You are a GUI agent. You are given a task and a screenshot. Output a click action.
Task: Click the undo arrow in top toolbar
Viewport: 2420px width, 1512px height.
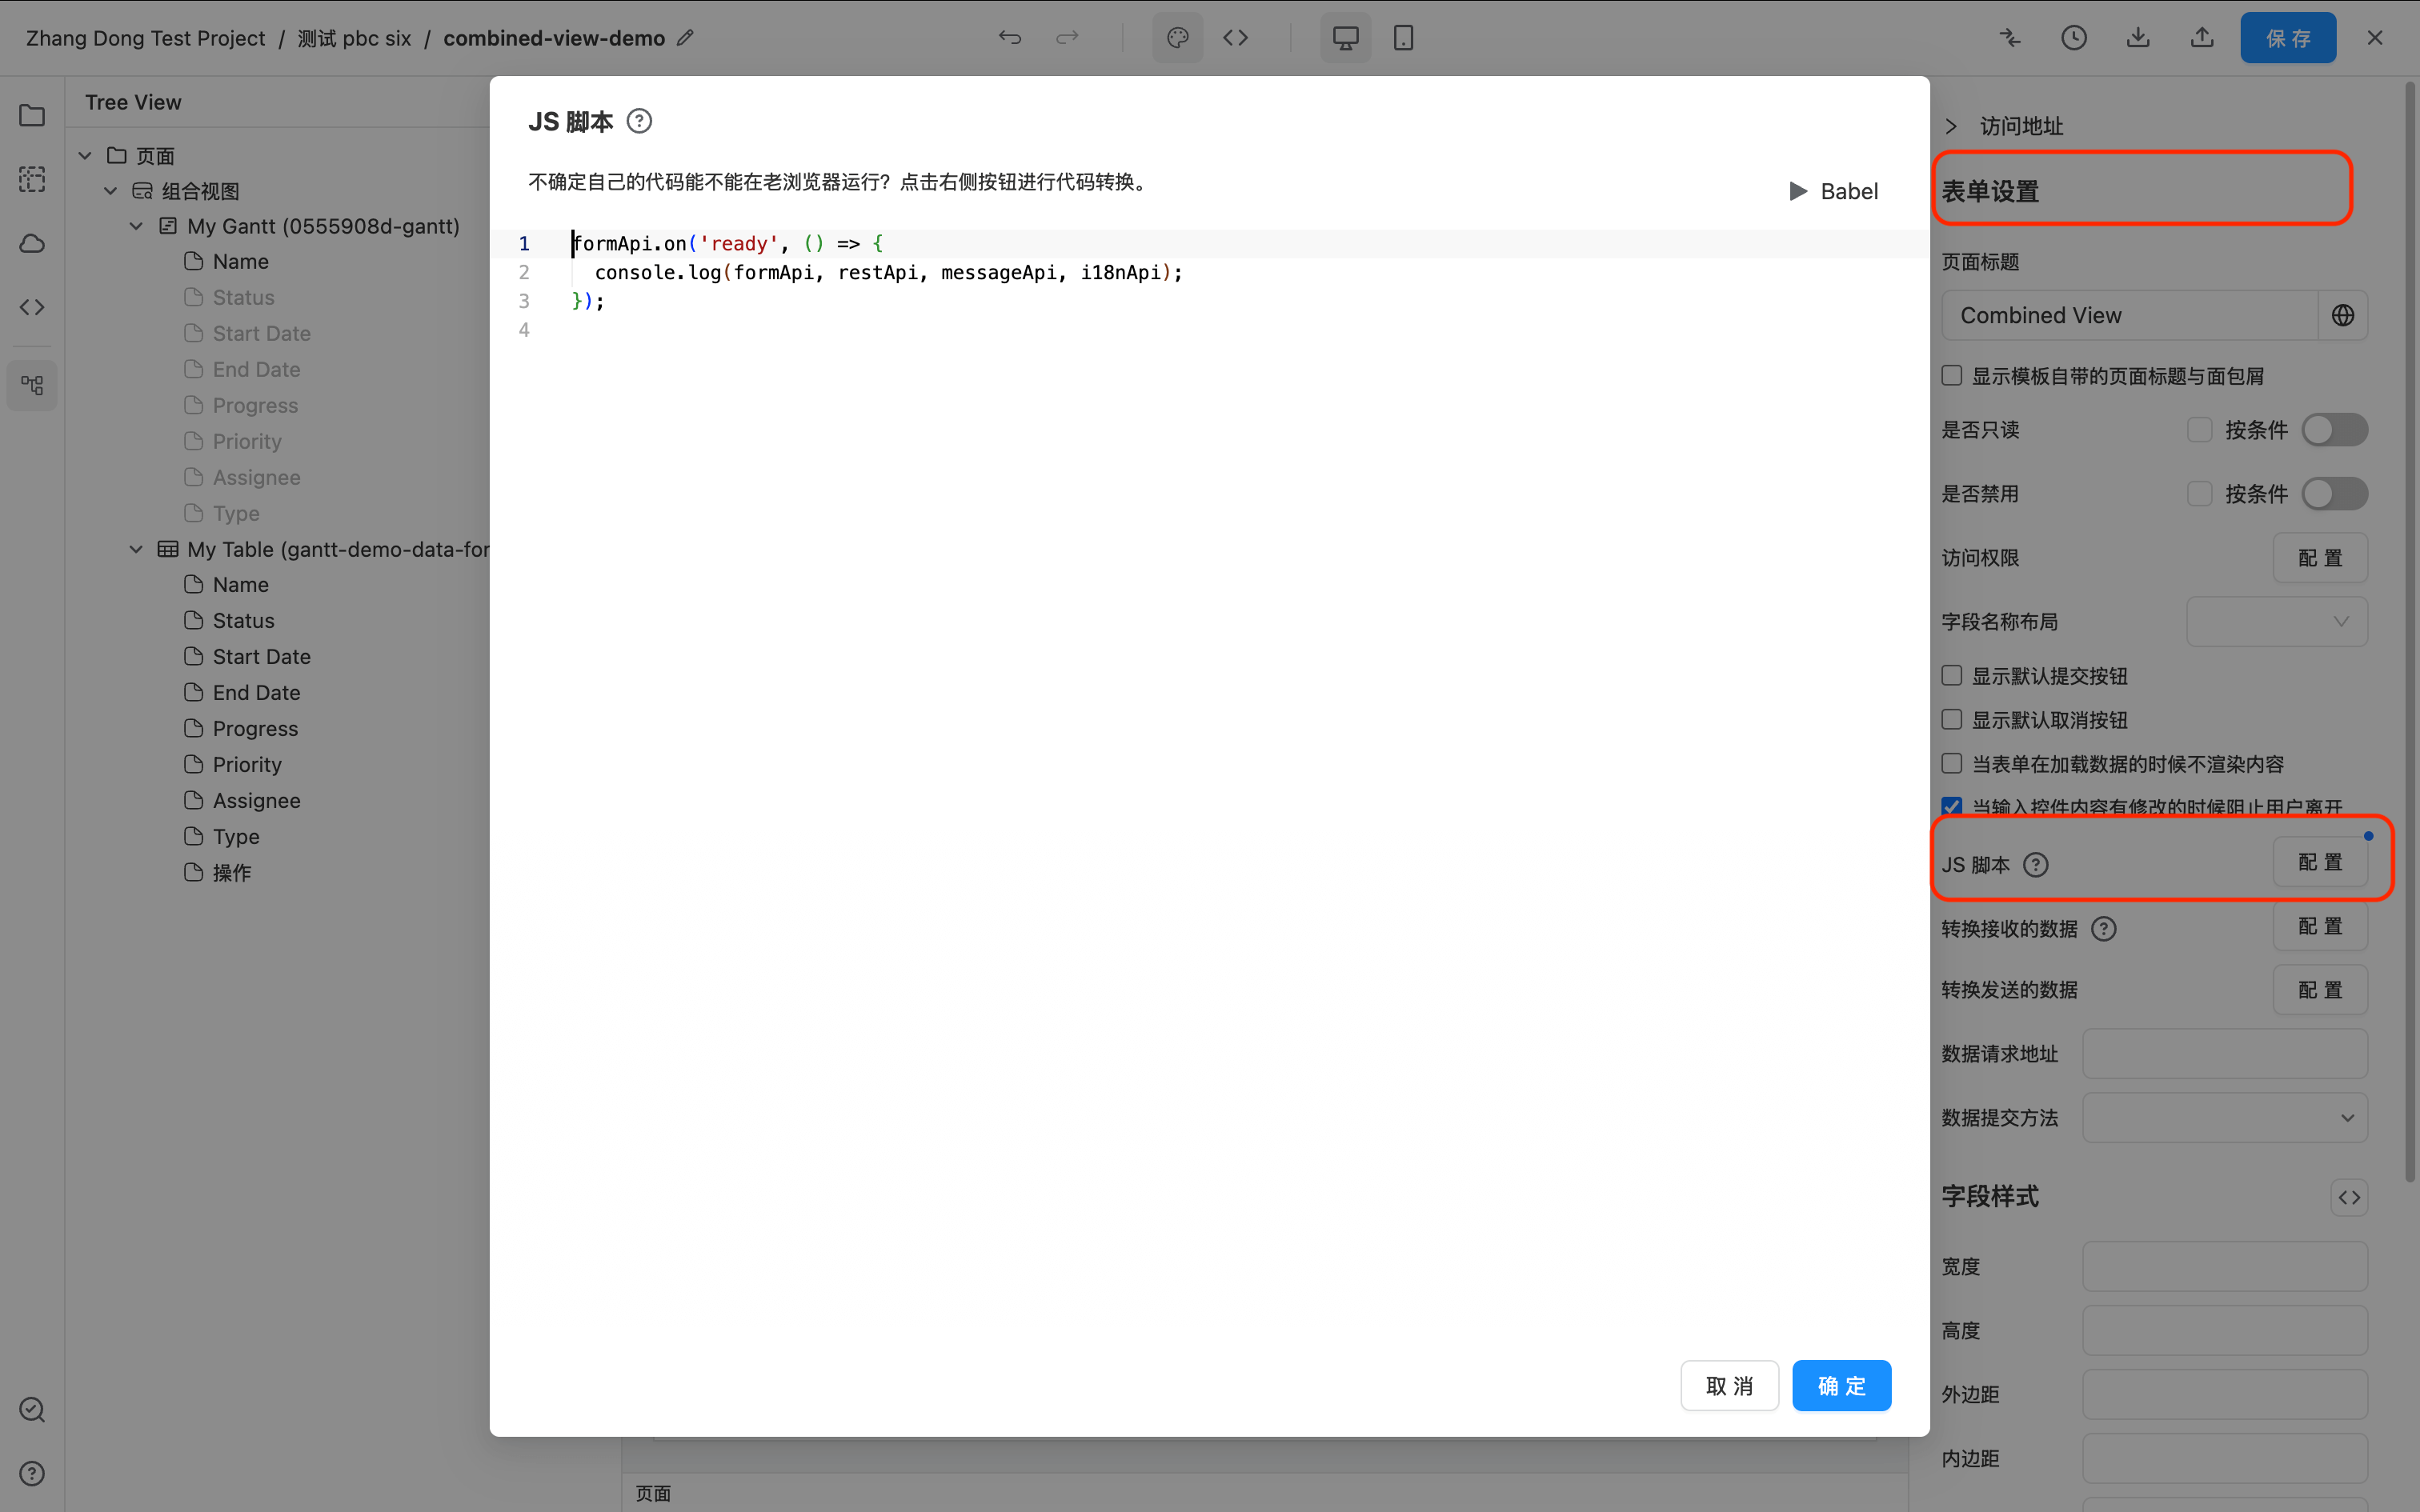[1010, 38]
